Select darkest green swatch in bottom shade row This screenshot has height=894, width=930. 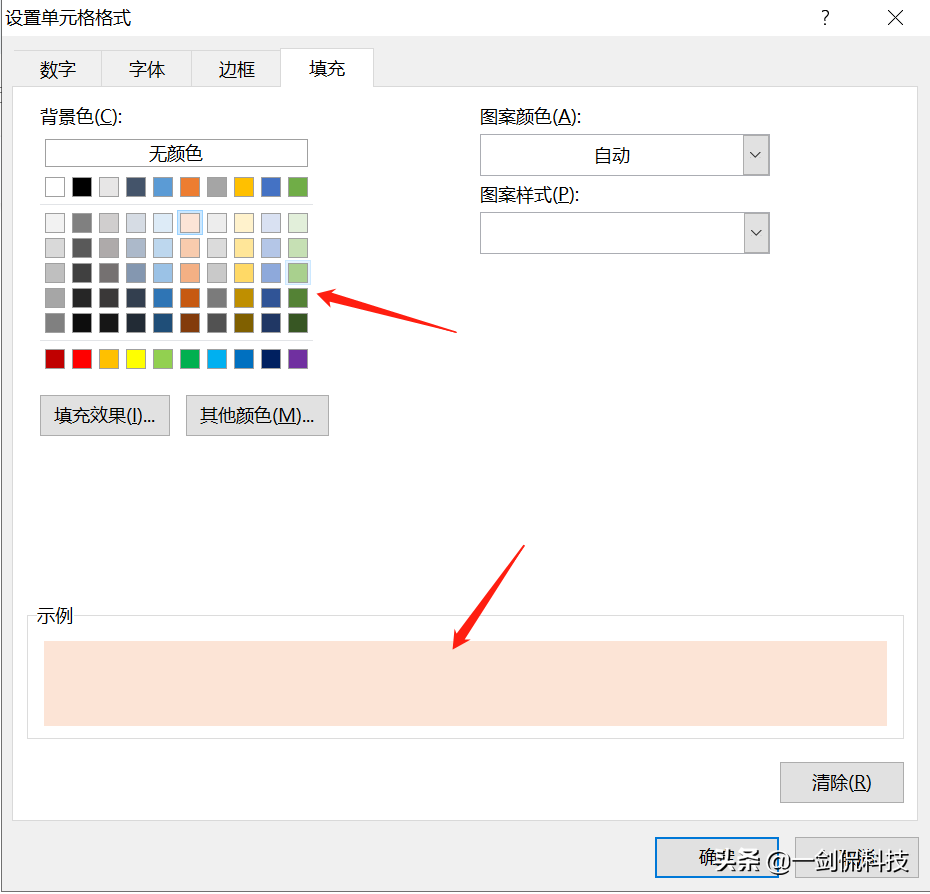click(298, 323)
